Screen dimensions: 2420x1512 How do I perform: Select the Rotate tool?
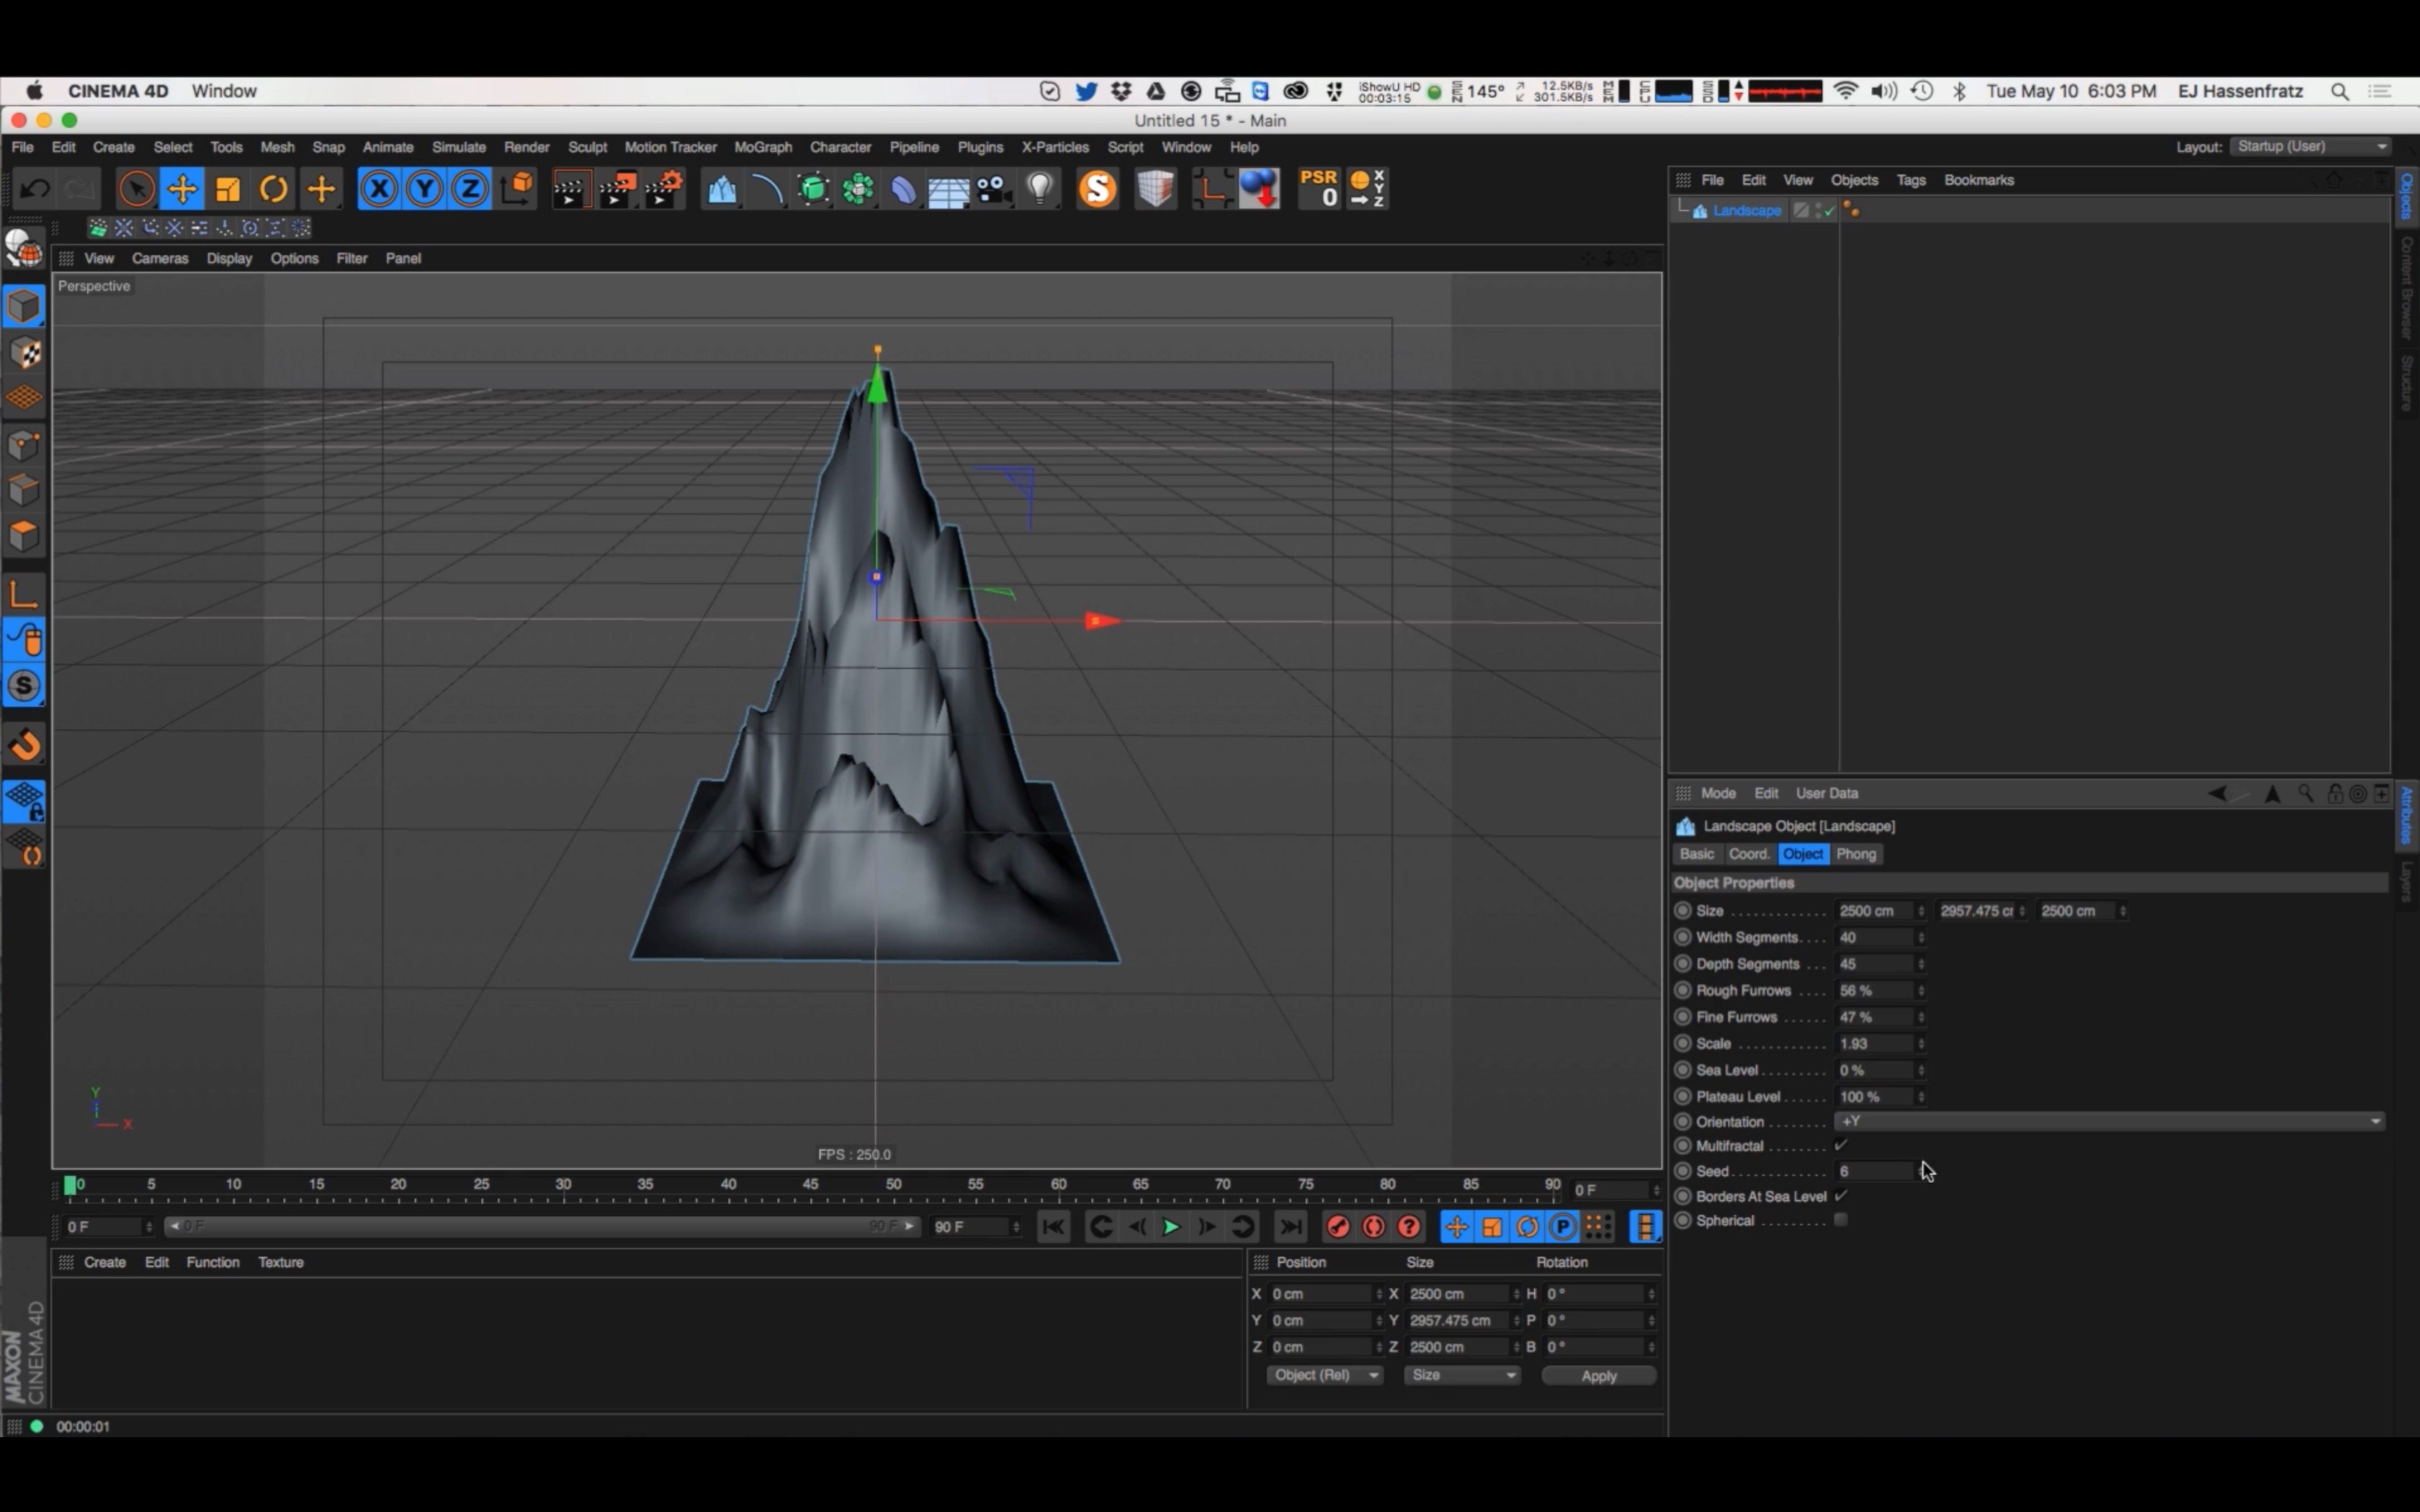tap(273, 189)
